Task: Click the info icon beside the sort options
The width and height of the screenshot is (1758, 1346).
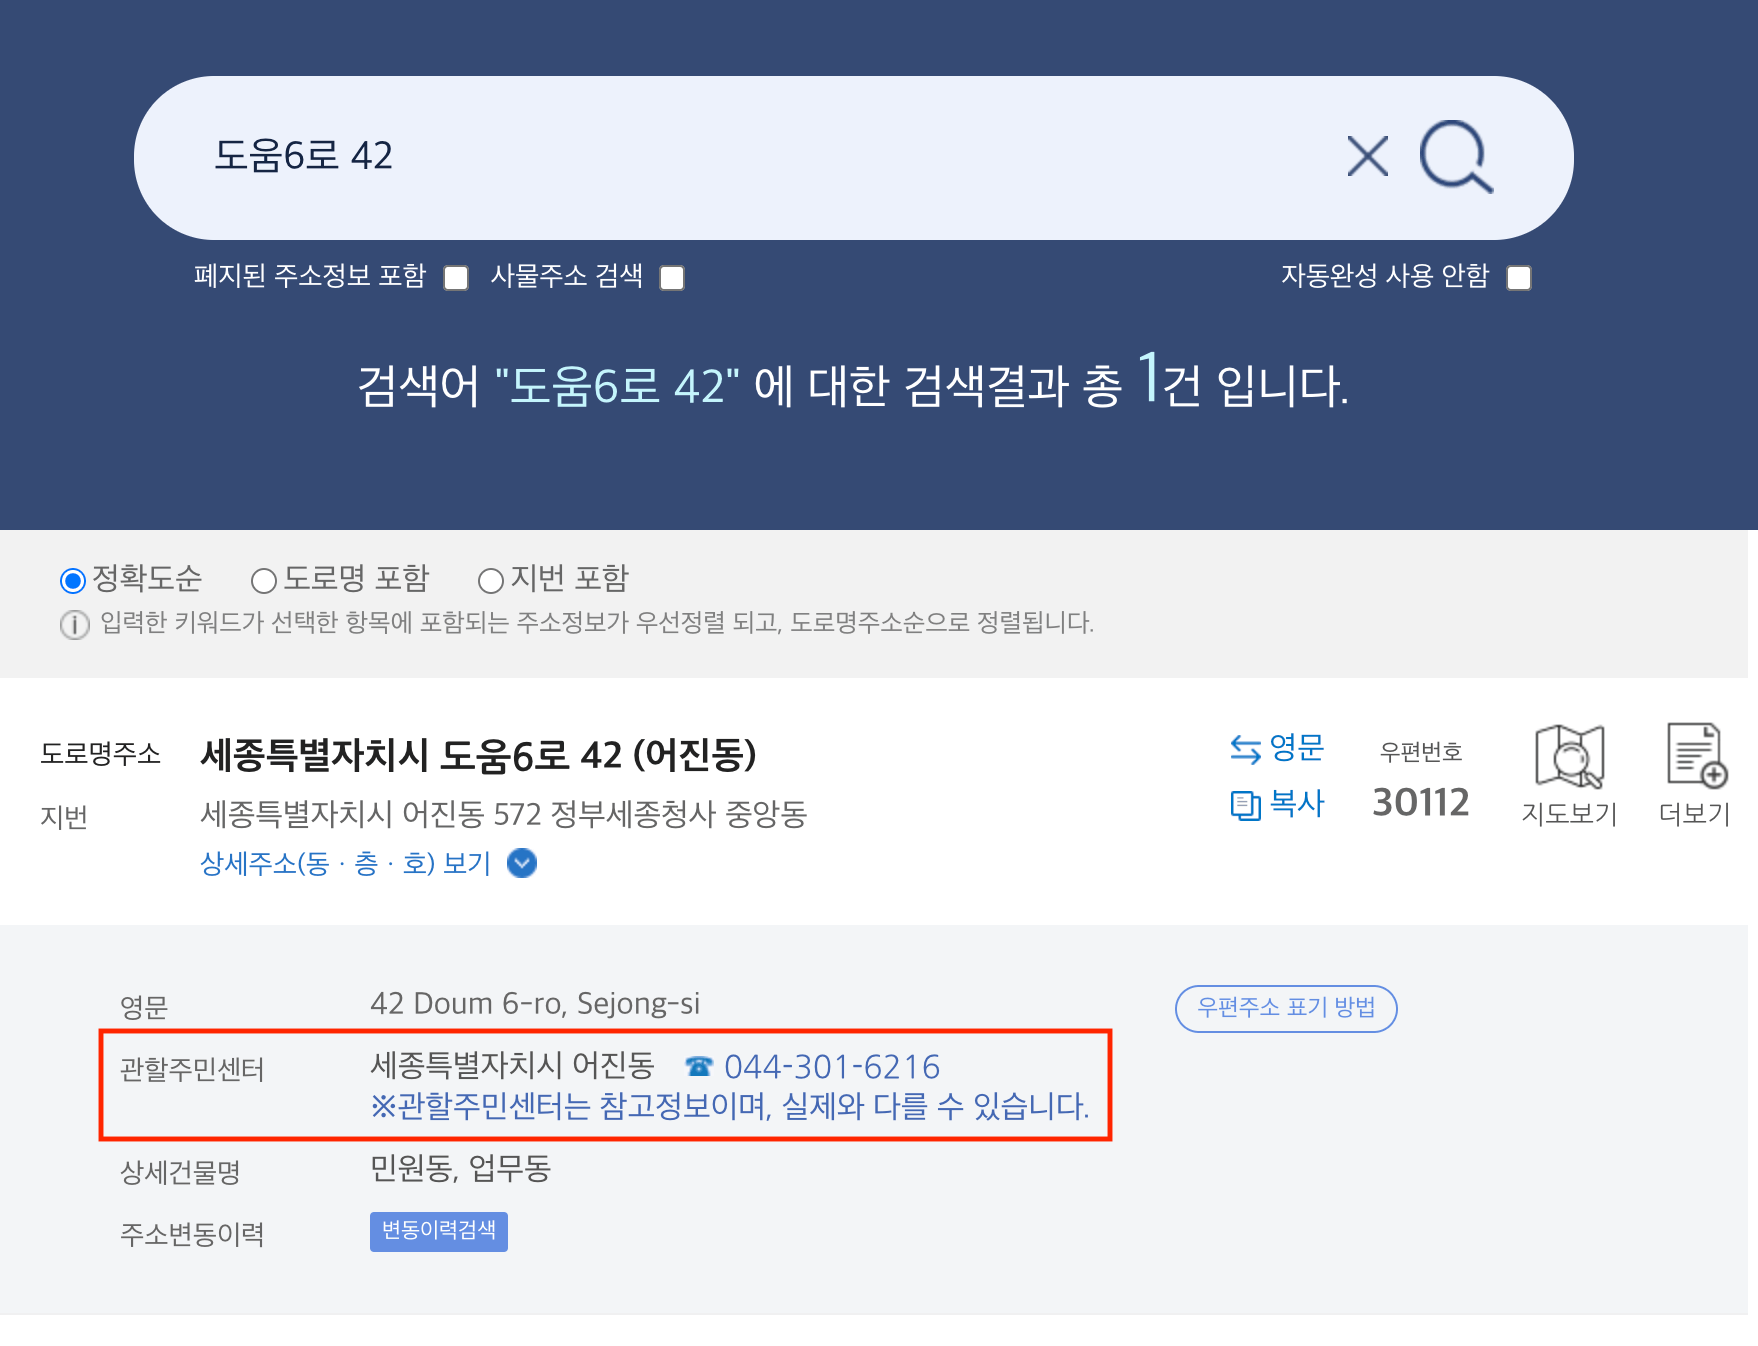Action: click(73, 625)
